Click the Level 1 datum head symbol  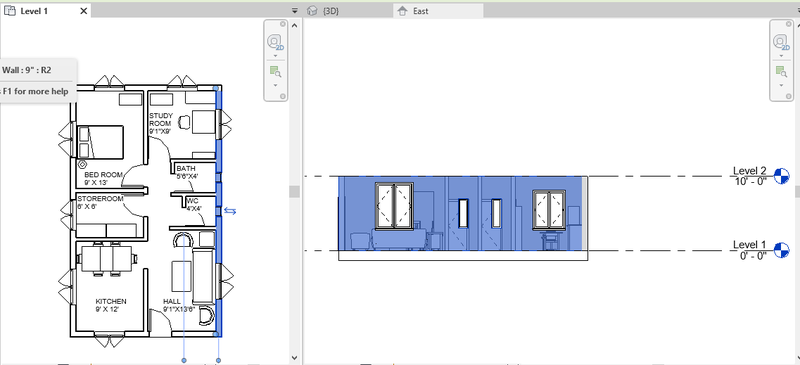click(x=781, y=250)
